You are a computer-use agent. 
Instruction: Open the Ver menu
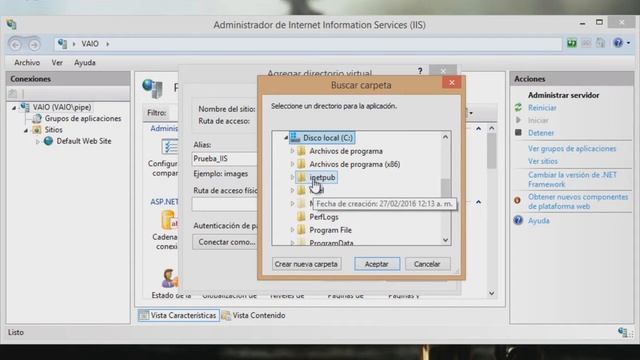57,63
